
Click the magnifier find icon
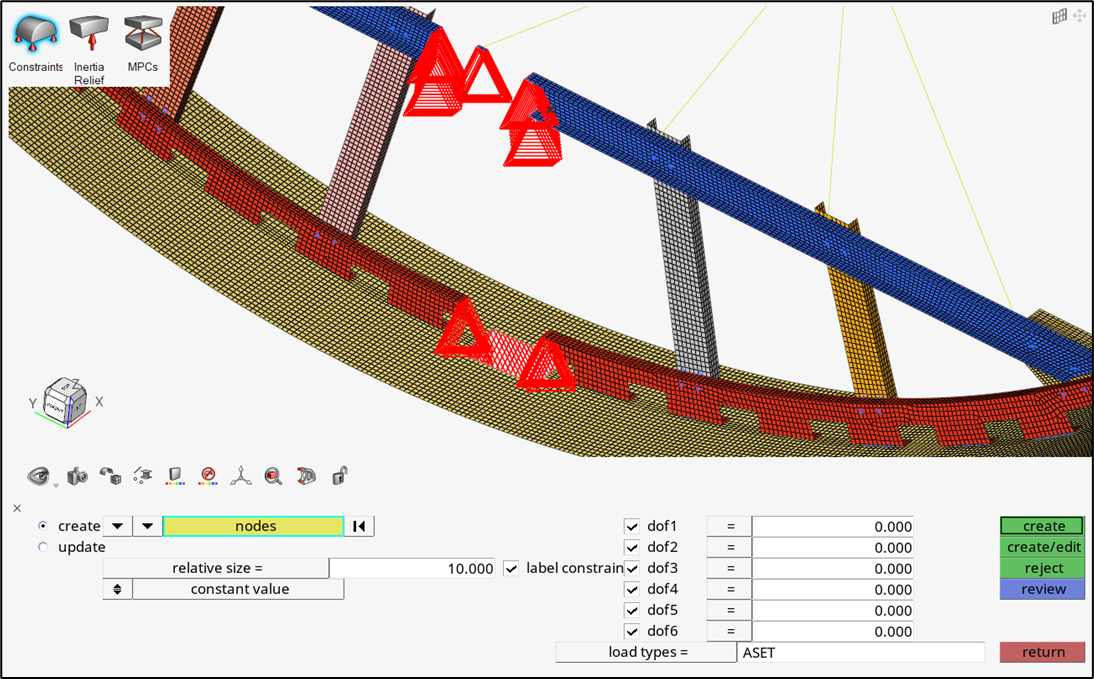pos(273,476)
